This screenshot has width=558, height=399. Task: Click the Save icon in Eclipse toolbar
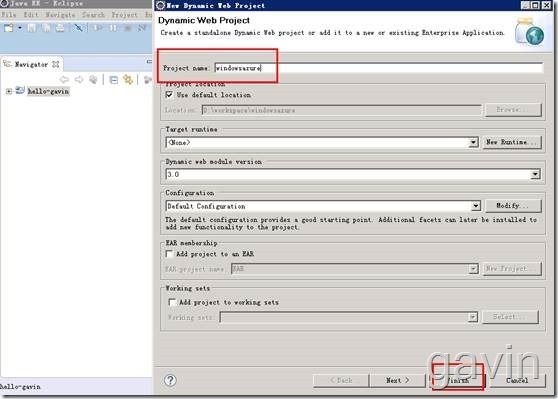(x=32, y=28)
